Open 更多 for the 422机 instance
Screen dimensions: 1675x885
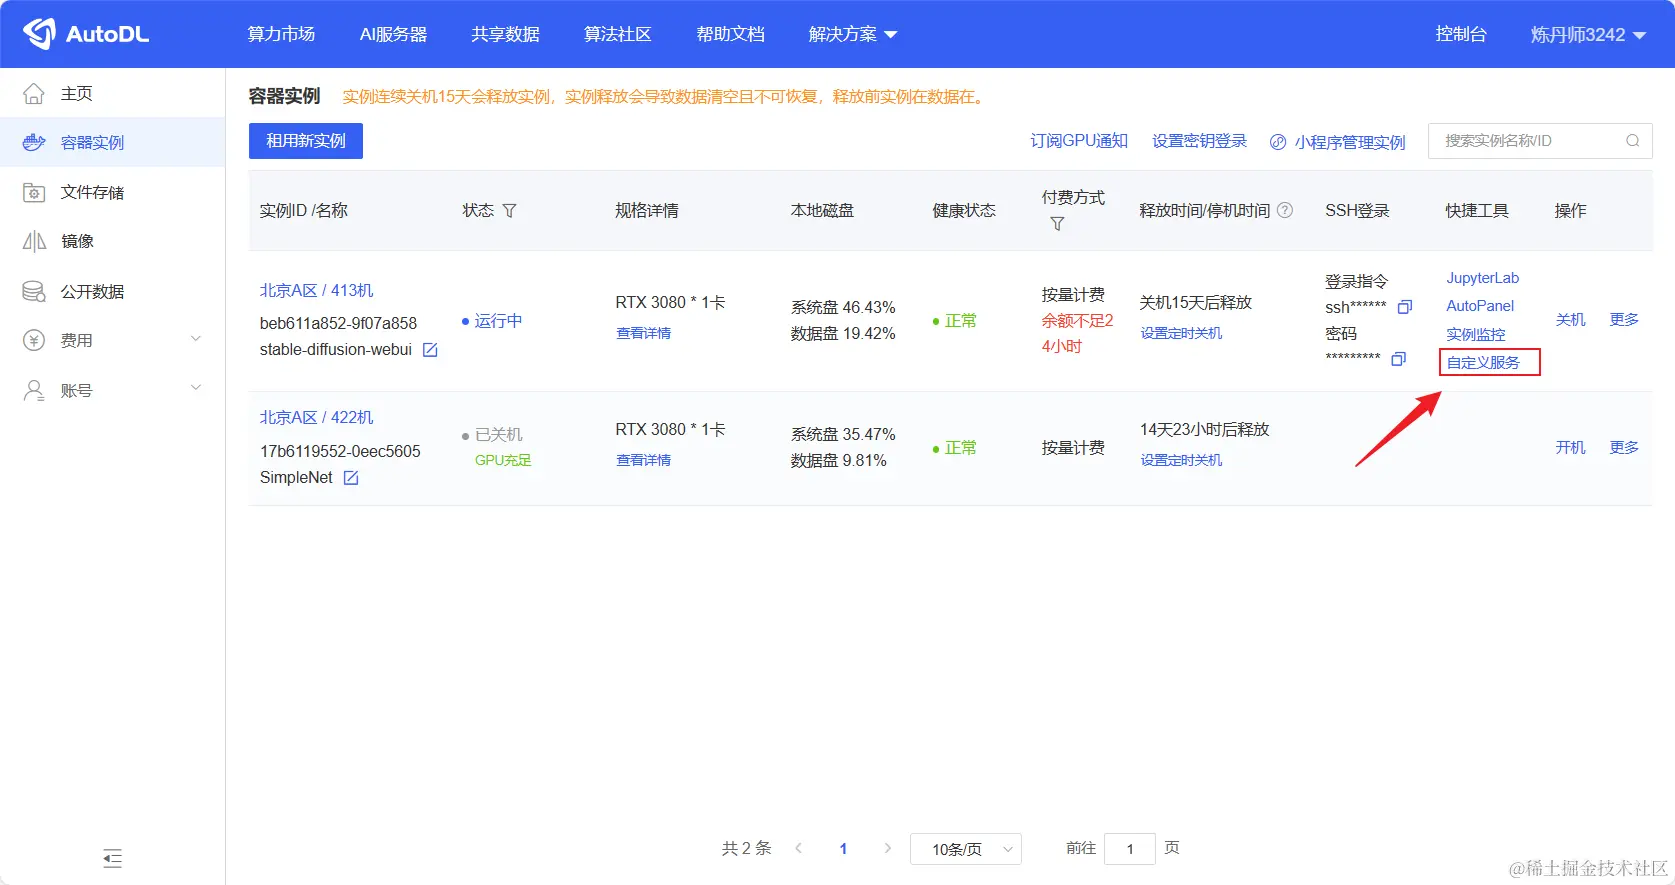click(1624, 447)
